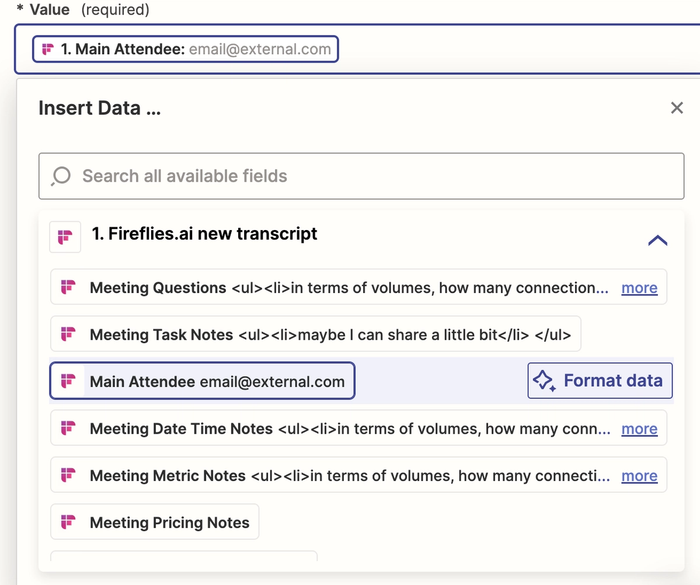Click Fireflies icon on Meeting Questions row
Screen dimensions: 700x585
point(68,287)
